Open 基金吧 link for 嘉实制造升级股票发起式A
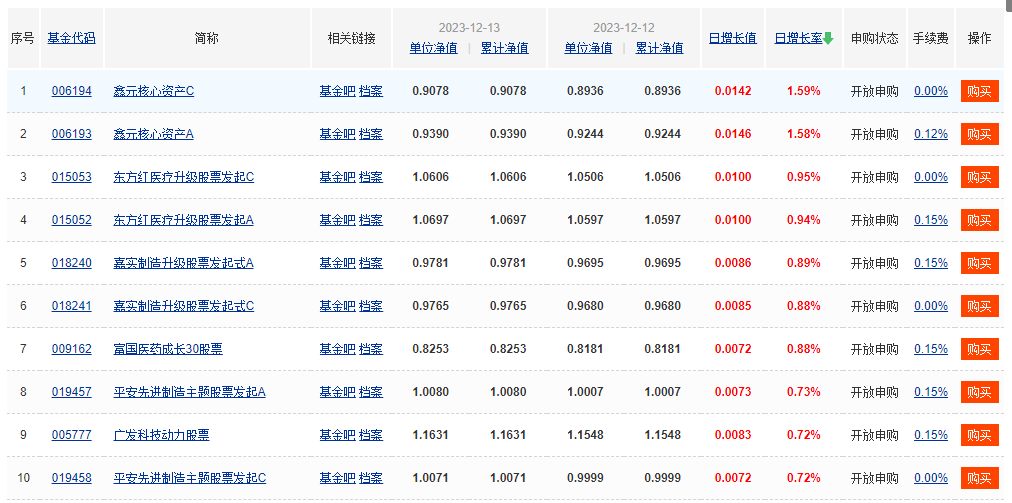Image resolution: width=1012 pixels, height=503 pixels. (338, 263)
